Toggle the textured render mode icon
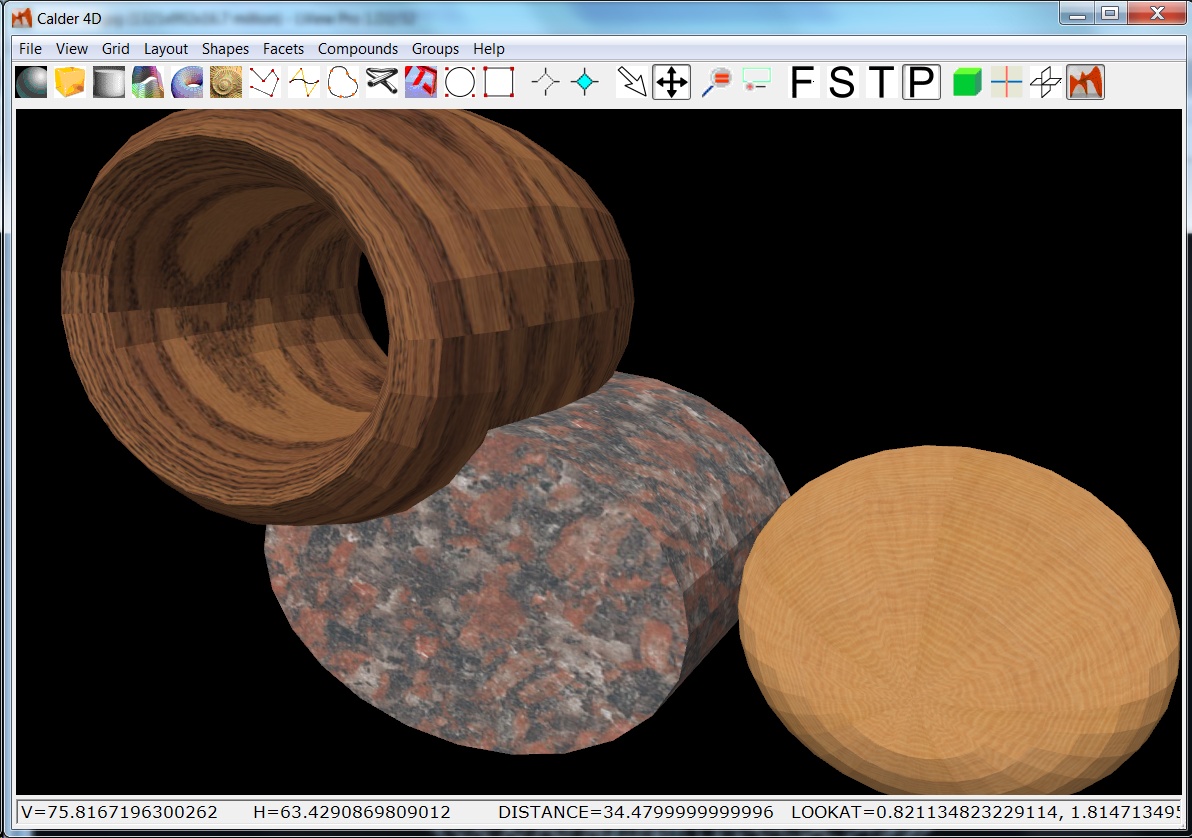 tap(1085, 82)
